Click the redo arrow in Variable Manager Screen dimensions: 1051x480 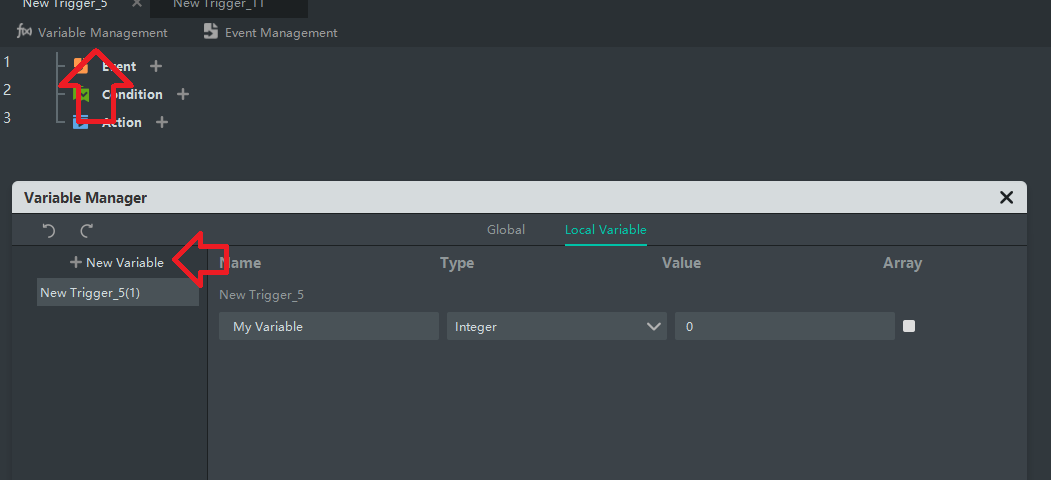(x=87, y=231)
